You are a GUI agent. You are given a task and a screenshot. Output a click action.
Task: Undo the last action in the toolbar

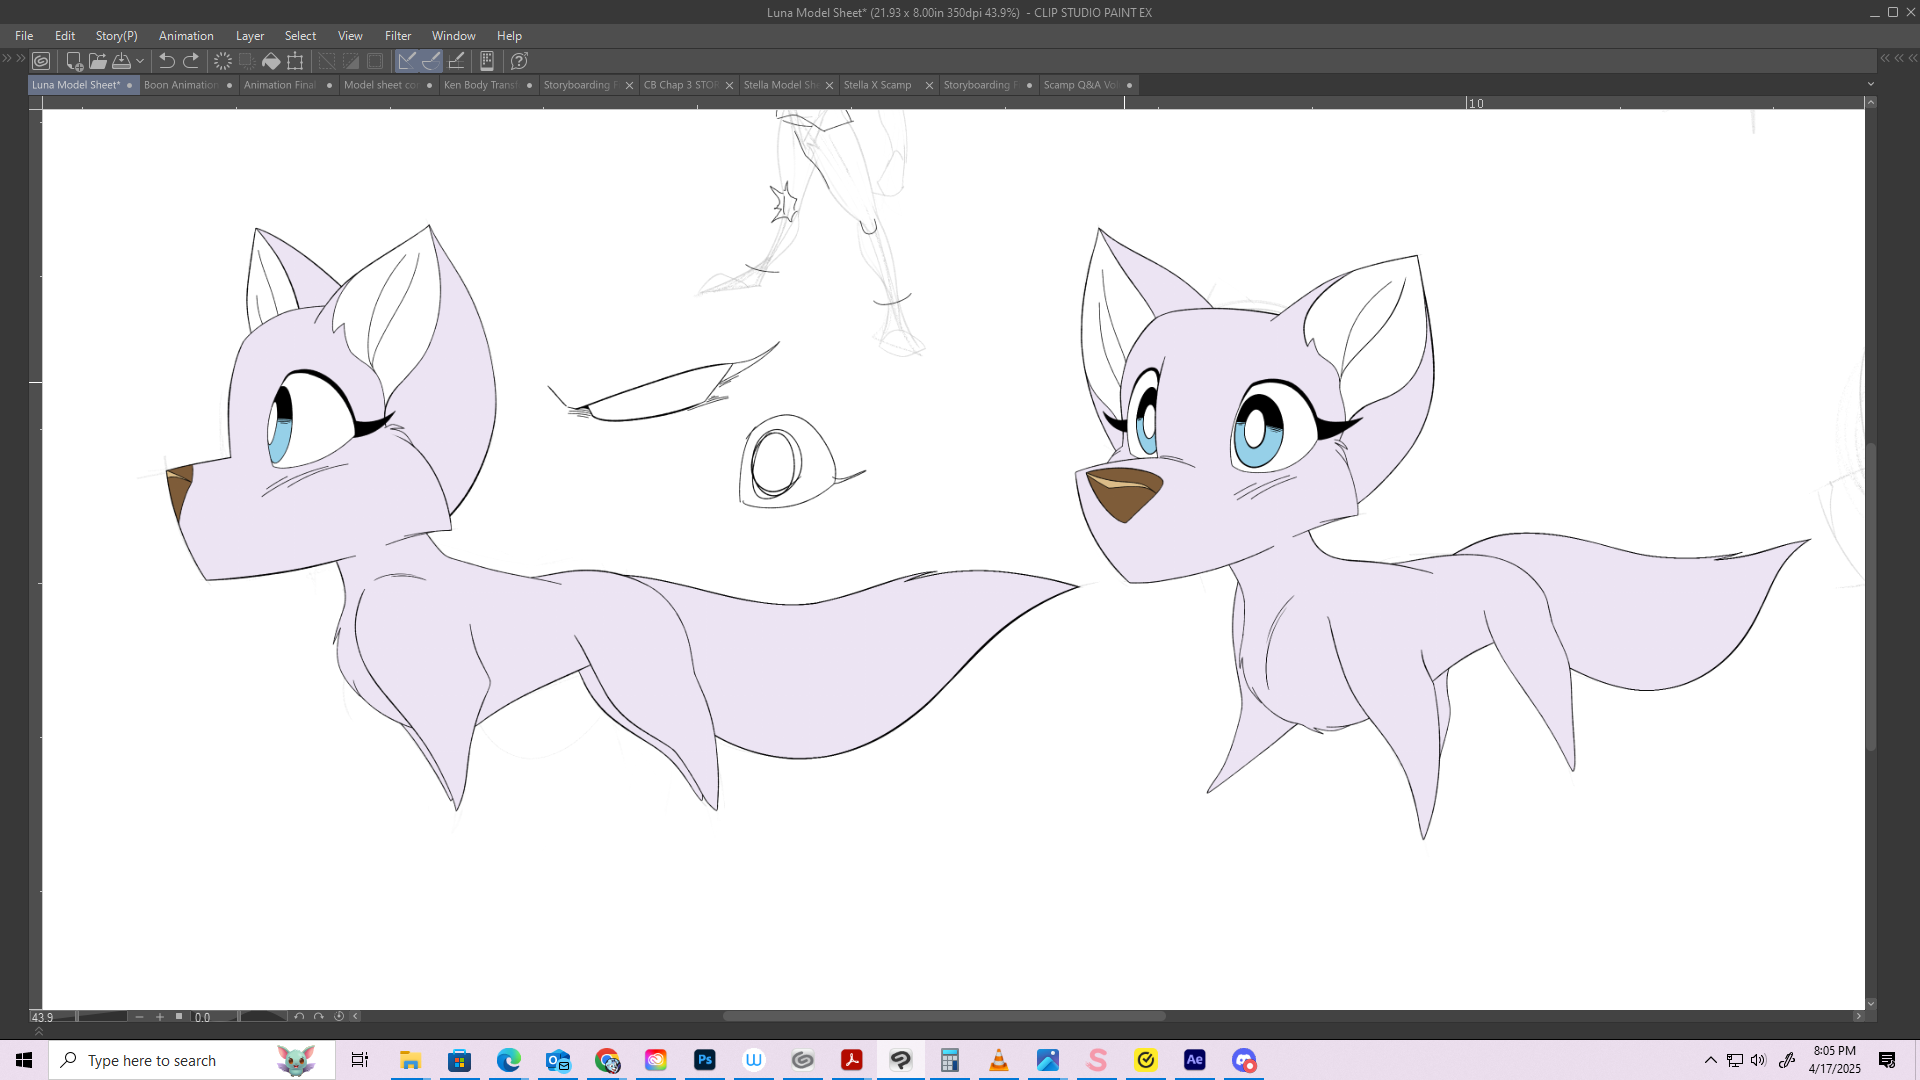166,61
